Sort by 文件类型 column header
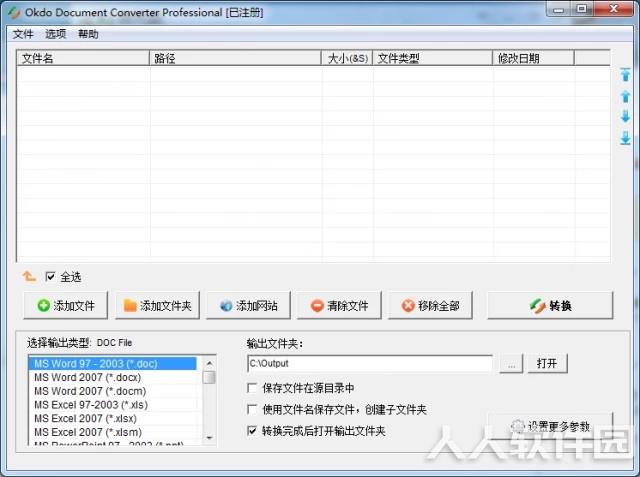Screen dimensions: 640x477 433,58
